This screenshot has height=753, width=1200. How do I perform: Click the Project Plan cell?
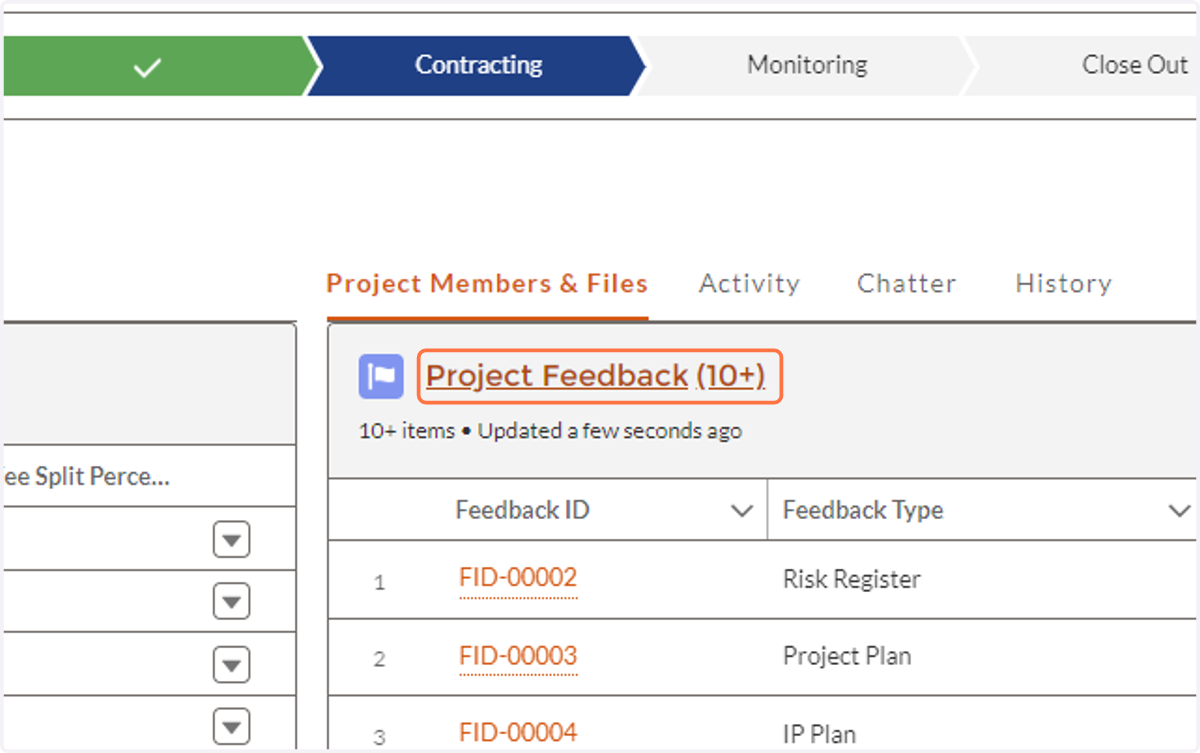pyautogui.click(x=847, y=657)
